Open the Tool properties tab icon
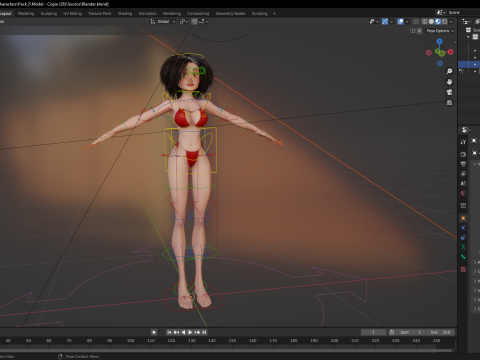 [x=463, y=142]
